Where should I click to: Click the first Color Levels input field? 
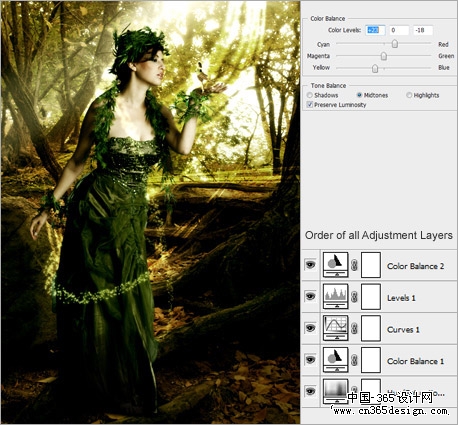[375, 30]
